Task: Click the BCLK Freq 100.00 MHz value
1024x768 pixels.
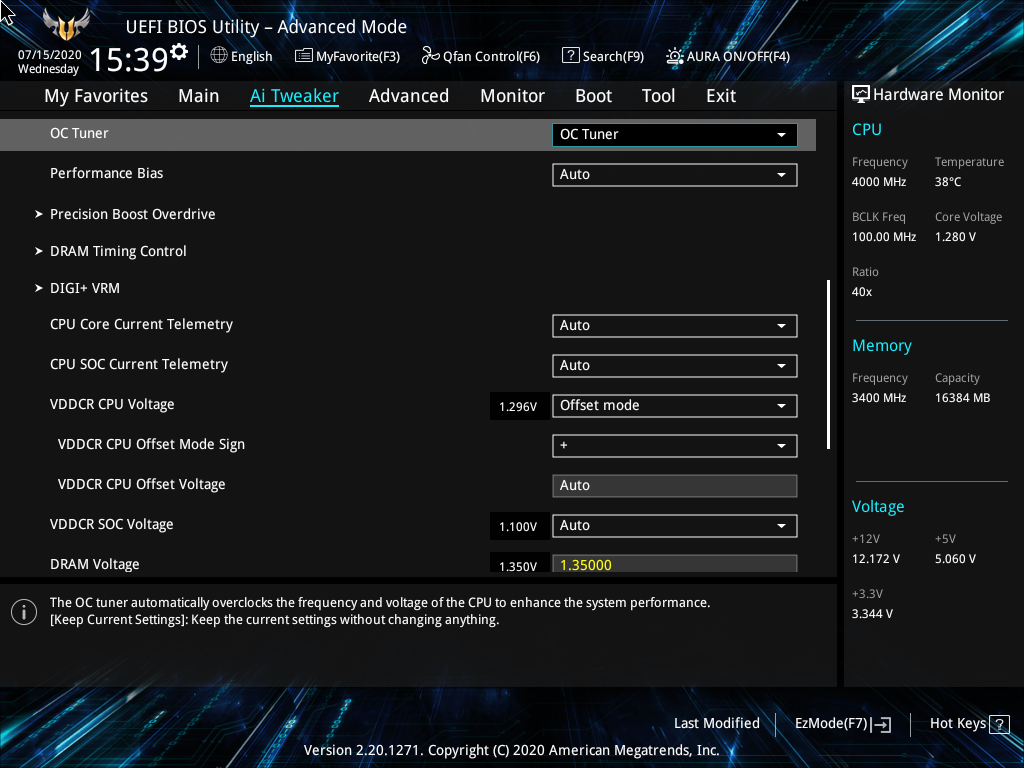Action: tap(884, 237)
